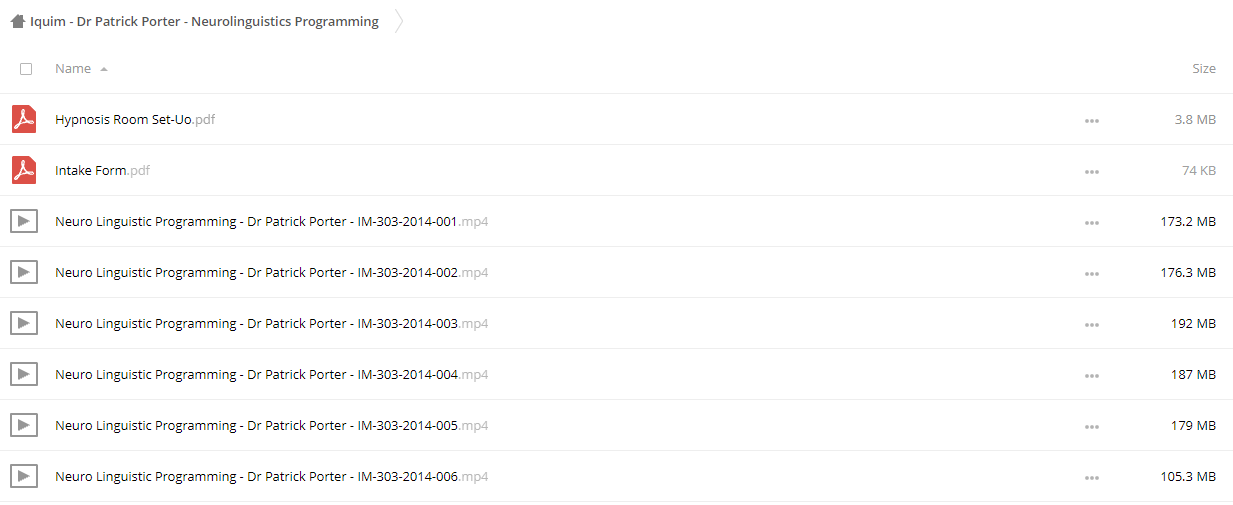Click video play icon for IM-303-2014-003
The width and height of the screenshot is (1233, 505).
[x=24, y=323]
